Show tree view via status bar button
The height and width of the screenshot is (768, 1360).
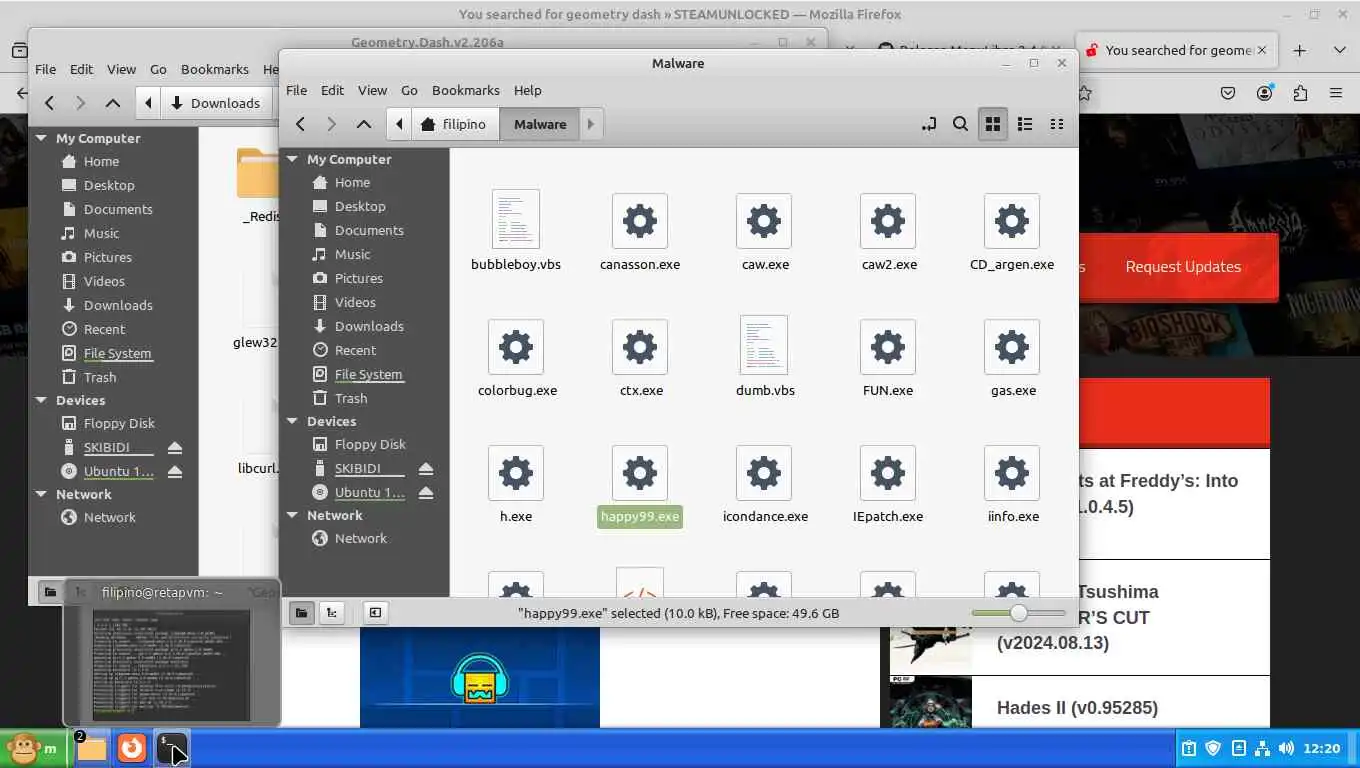331,613
